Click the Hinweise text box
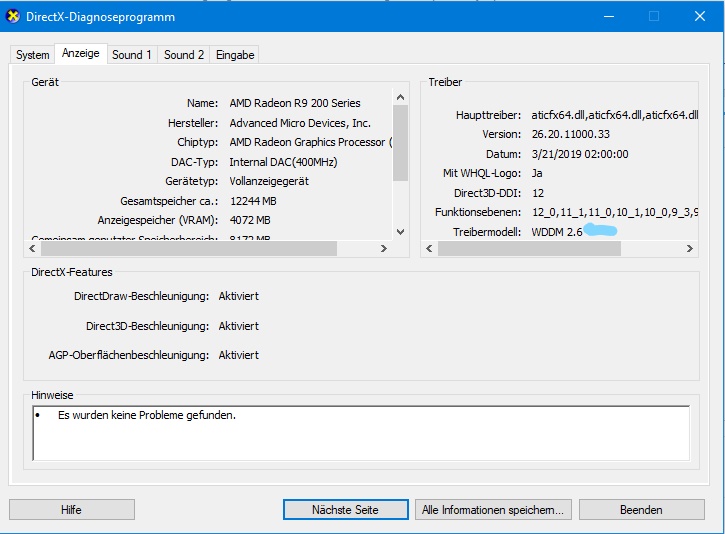Screen dimensions: 725x534 point(361,433)
